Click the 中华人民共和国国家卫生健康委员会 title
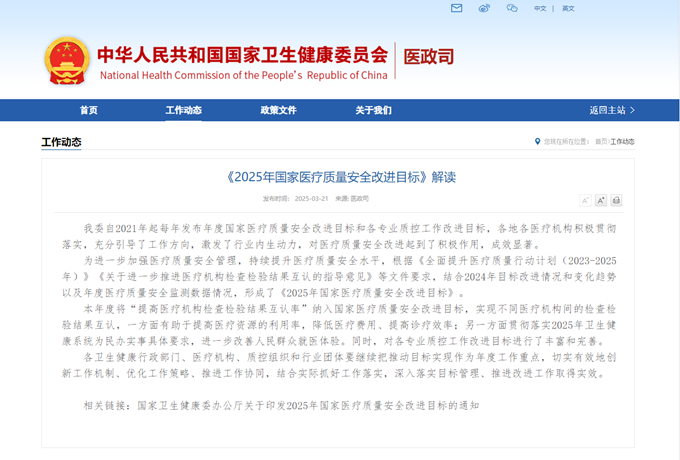This screenshot has height=460, width=680. 242,55
